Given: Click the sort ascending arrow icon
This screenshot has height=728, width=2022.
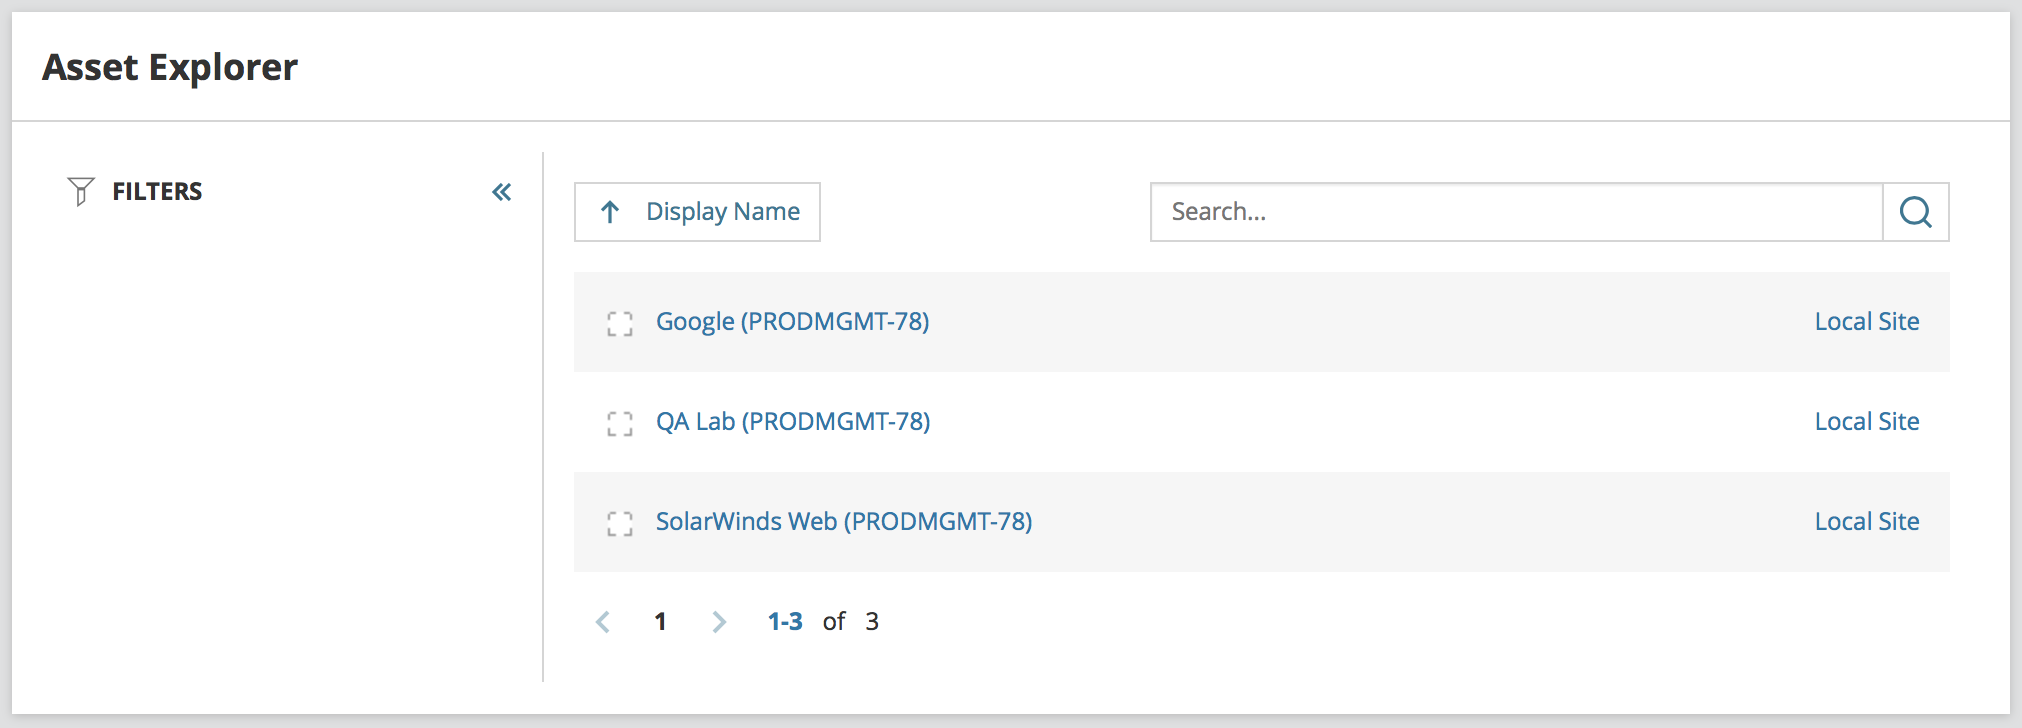Looking at the screenshot, I should (610, 212).
